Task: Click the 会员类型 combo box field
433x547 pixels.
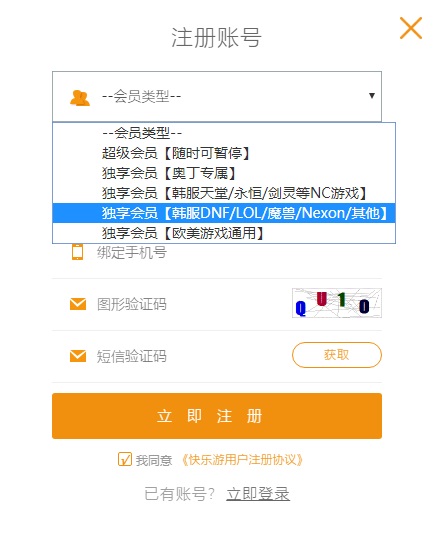Action: point(217,96)
